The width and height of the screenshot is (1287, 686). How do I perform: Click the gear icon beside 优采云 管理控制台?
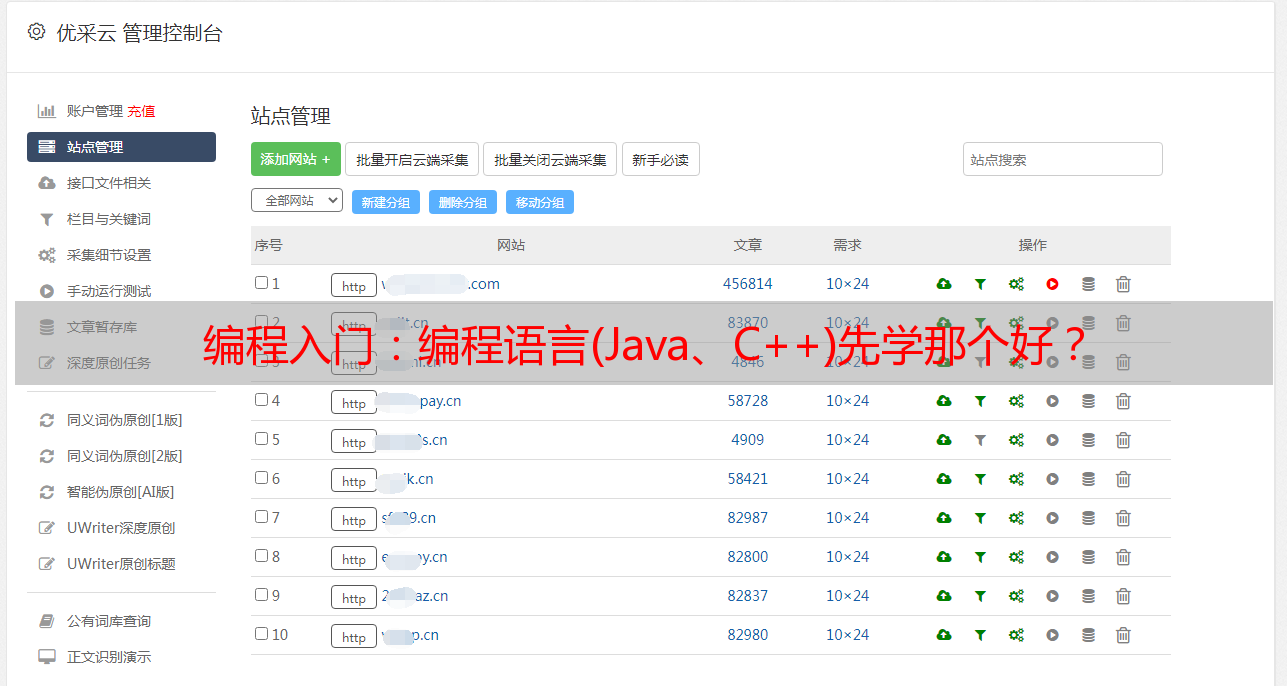36,32
